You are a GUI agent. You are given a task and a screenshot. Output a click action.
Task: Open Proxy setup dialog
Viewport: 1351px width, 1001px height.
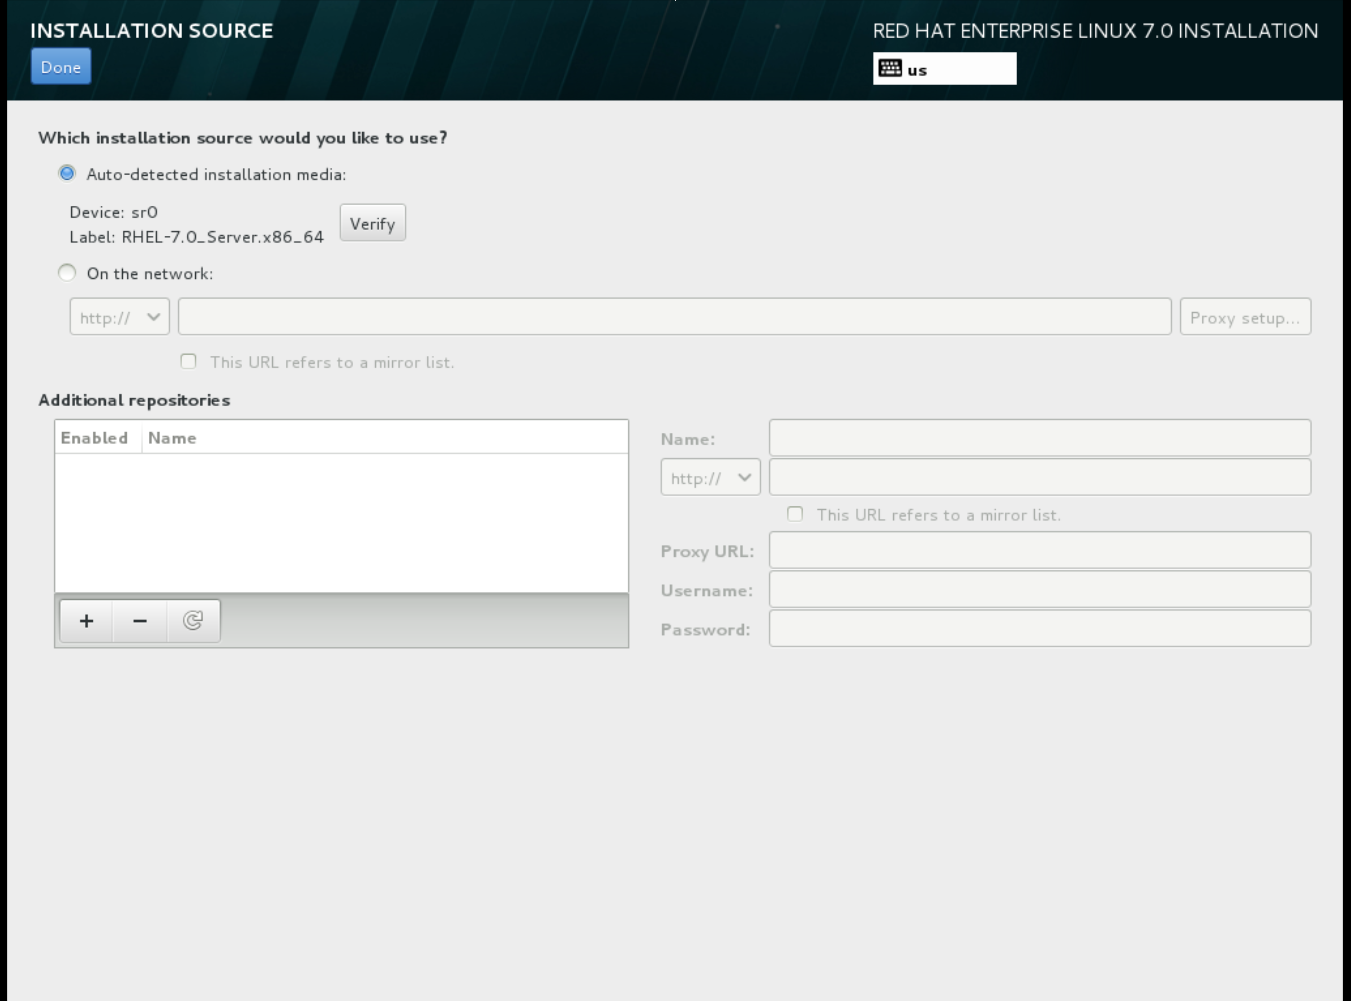point(1245,317)
